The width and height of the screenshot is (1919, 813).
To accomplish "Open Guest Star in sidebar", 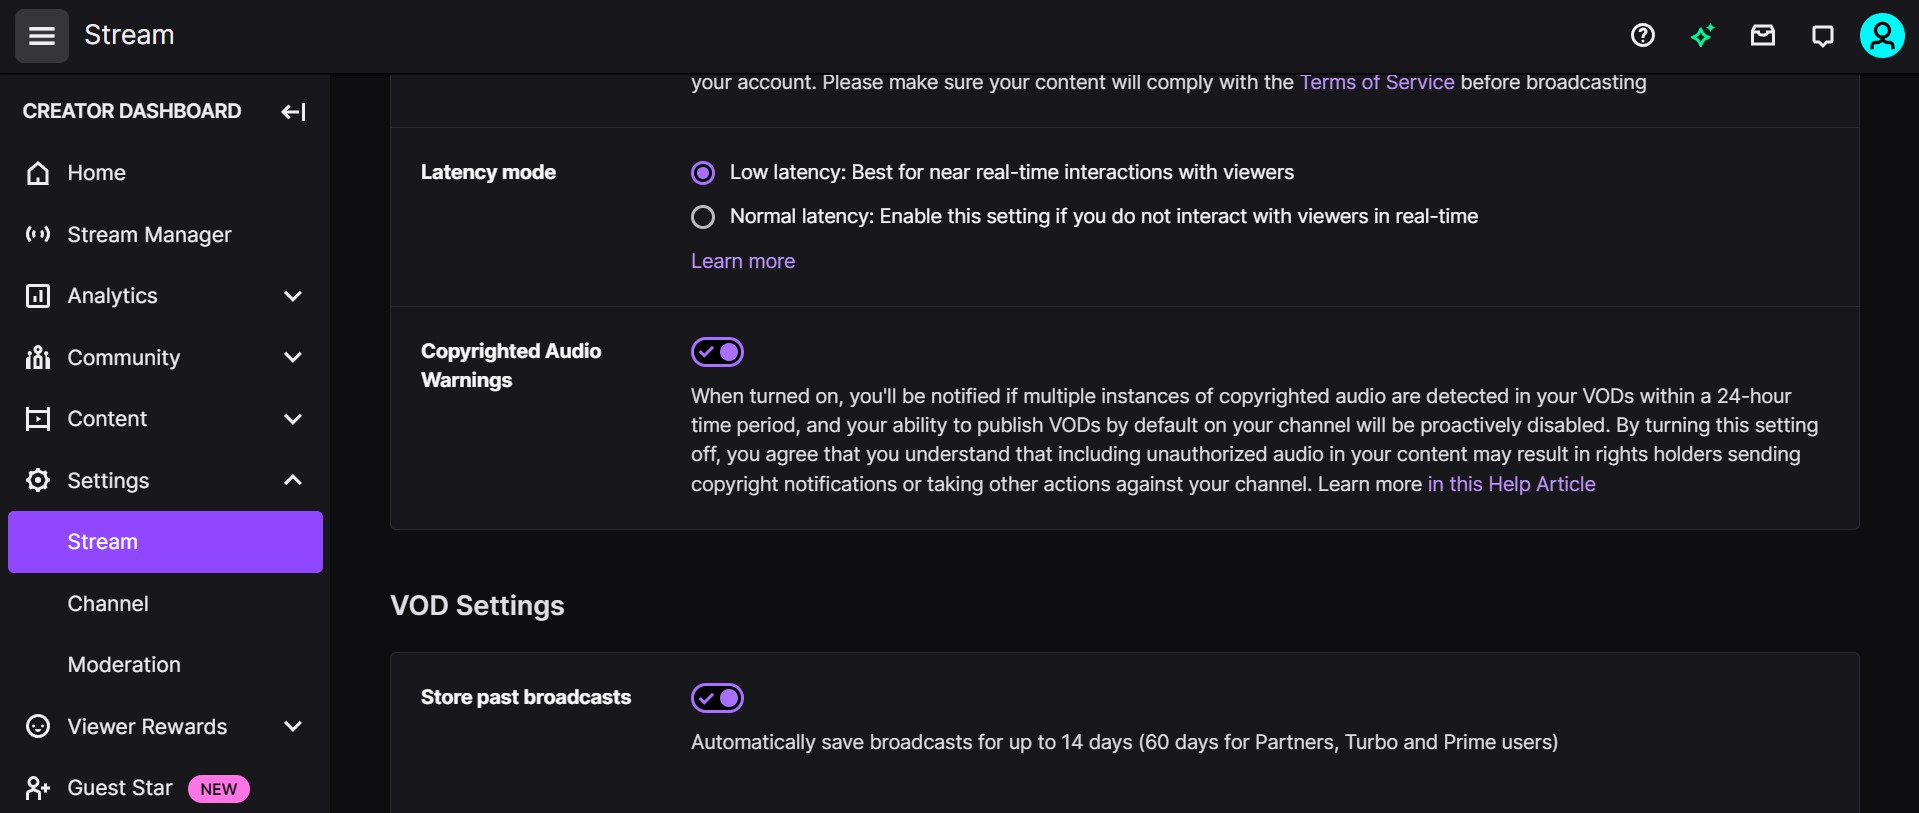I will (120, 788).
